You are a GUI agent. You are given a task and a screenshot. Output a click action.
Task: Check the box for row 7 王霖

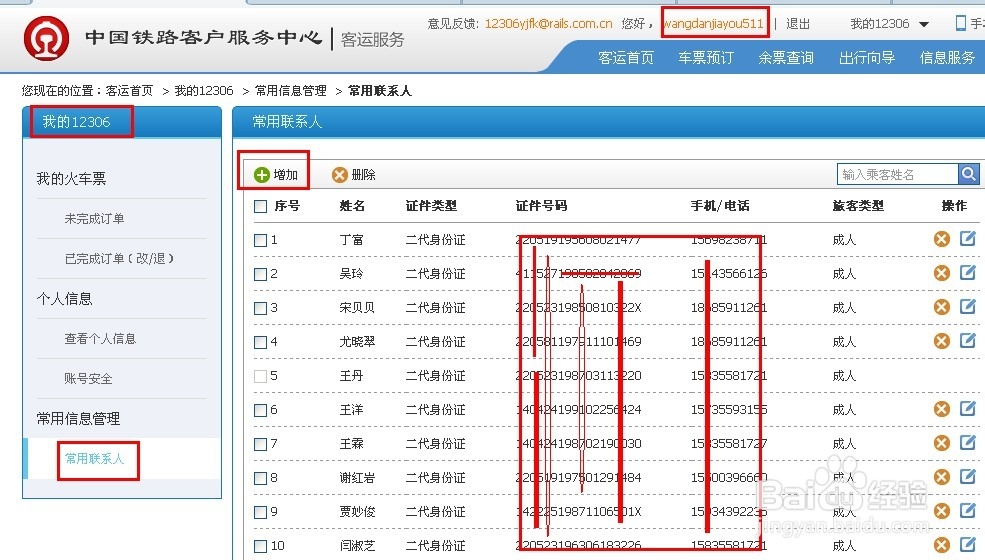point(260,444)
